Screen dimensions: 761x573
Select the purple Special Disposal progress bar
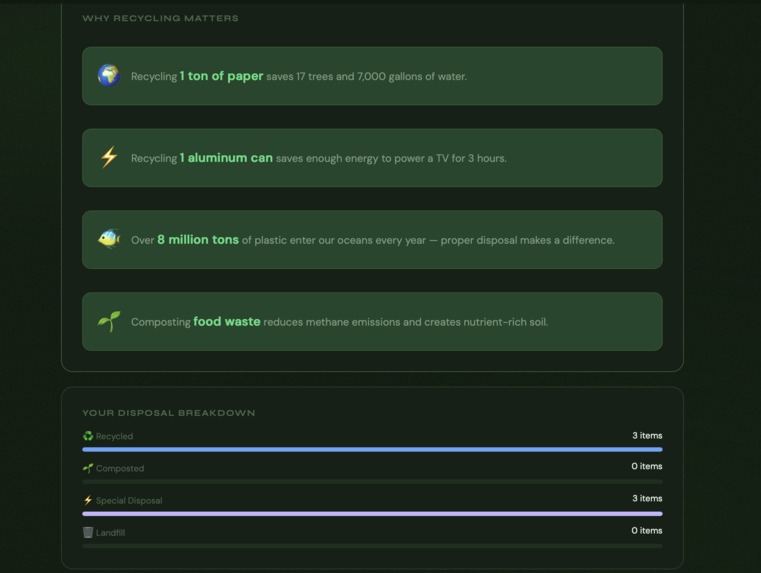pos(372,513)
